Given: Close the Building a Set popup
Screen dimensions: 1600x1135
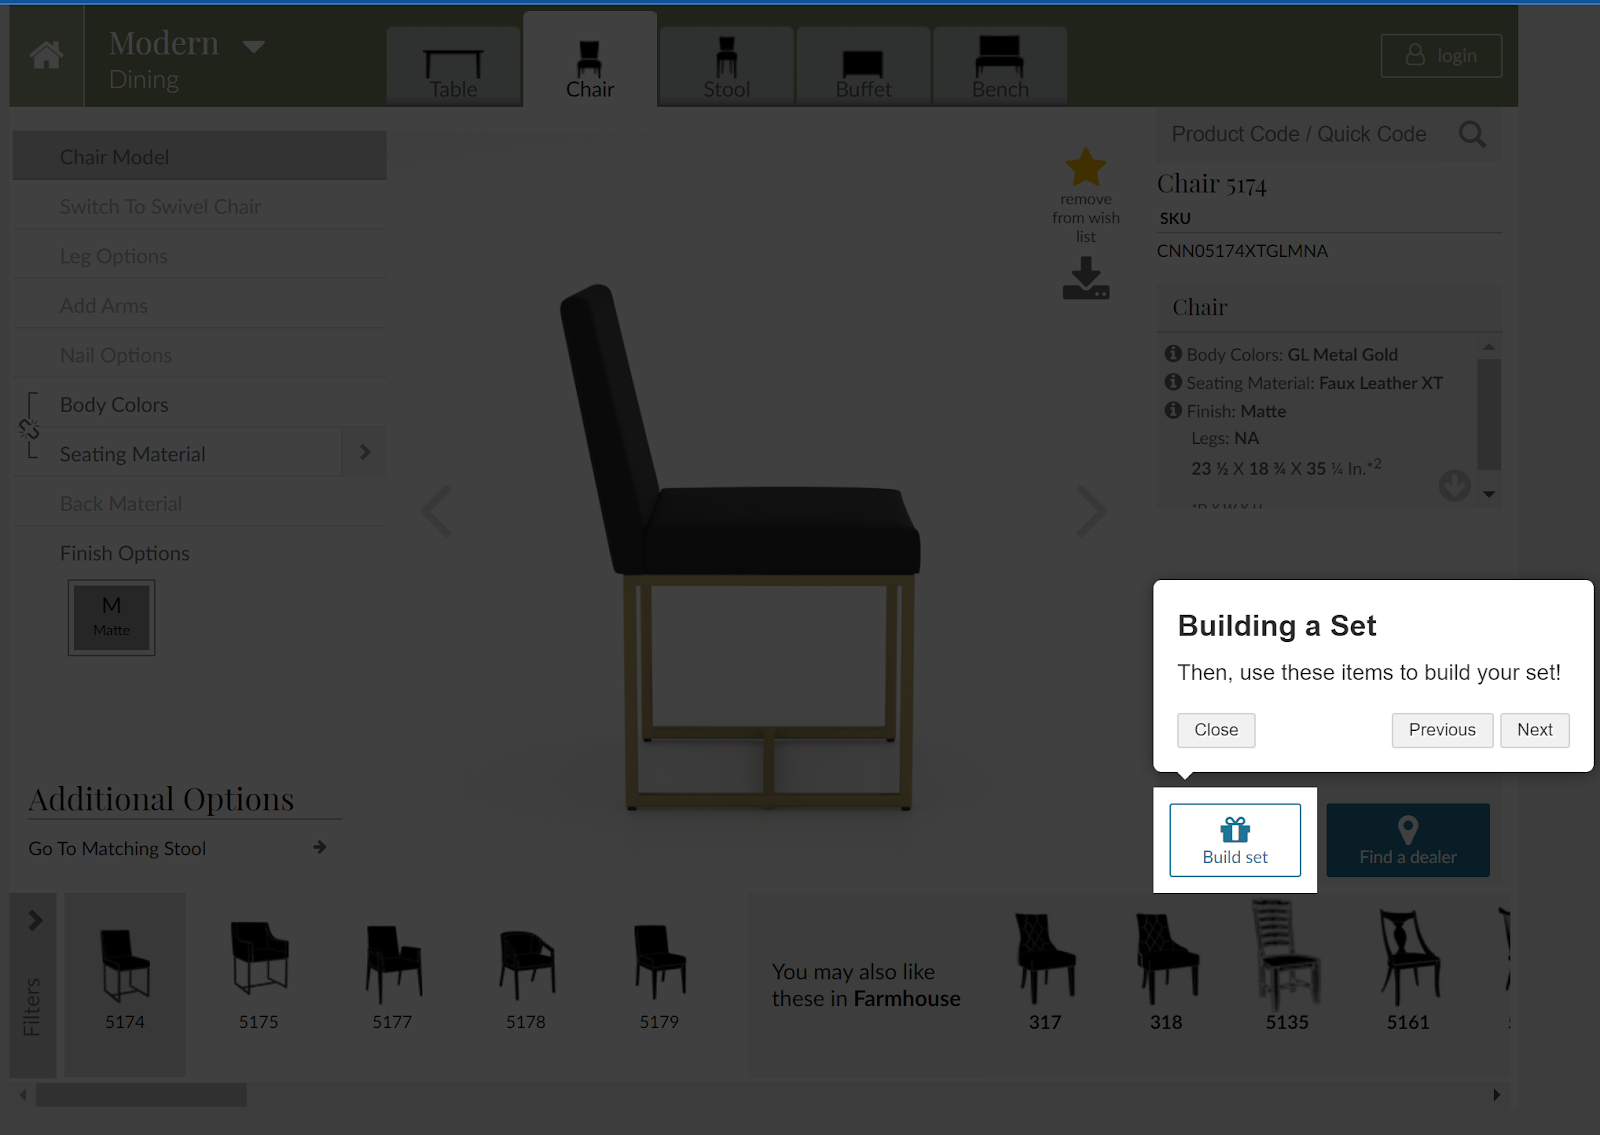Looking at the screenshot, I should coord(1216,730).
